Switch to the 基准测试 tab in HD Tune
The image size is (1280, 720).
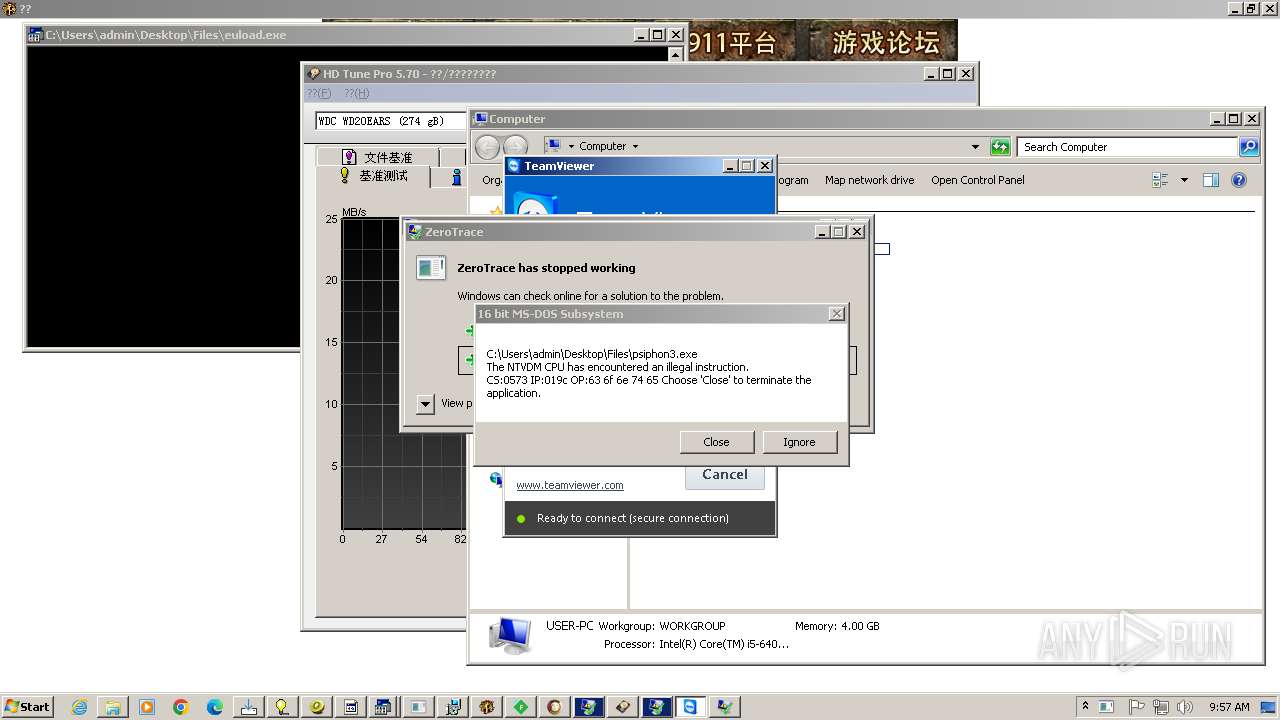[373, 176]
